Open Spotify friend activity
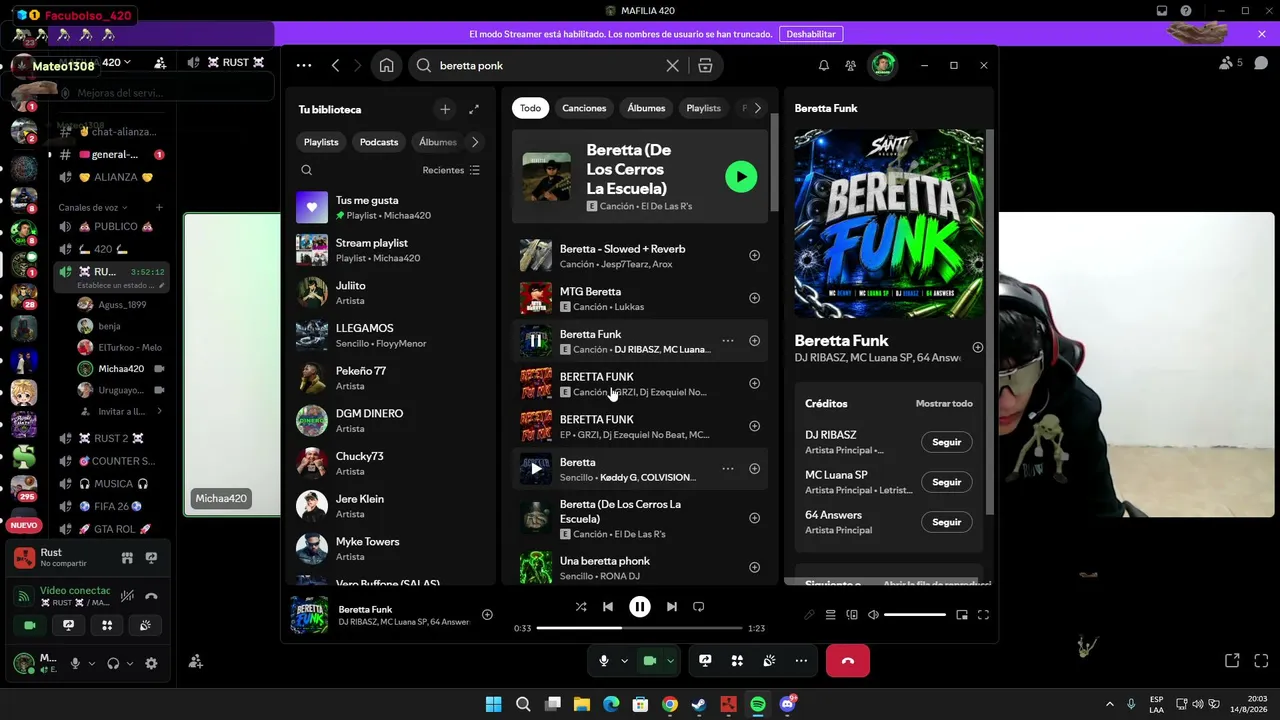Screen dimensions: 1280x720 tap(850, 65)
